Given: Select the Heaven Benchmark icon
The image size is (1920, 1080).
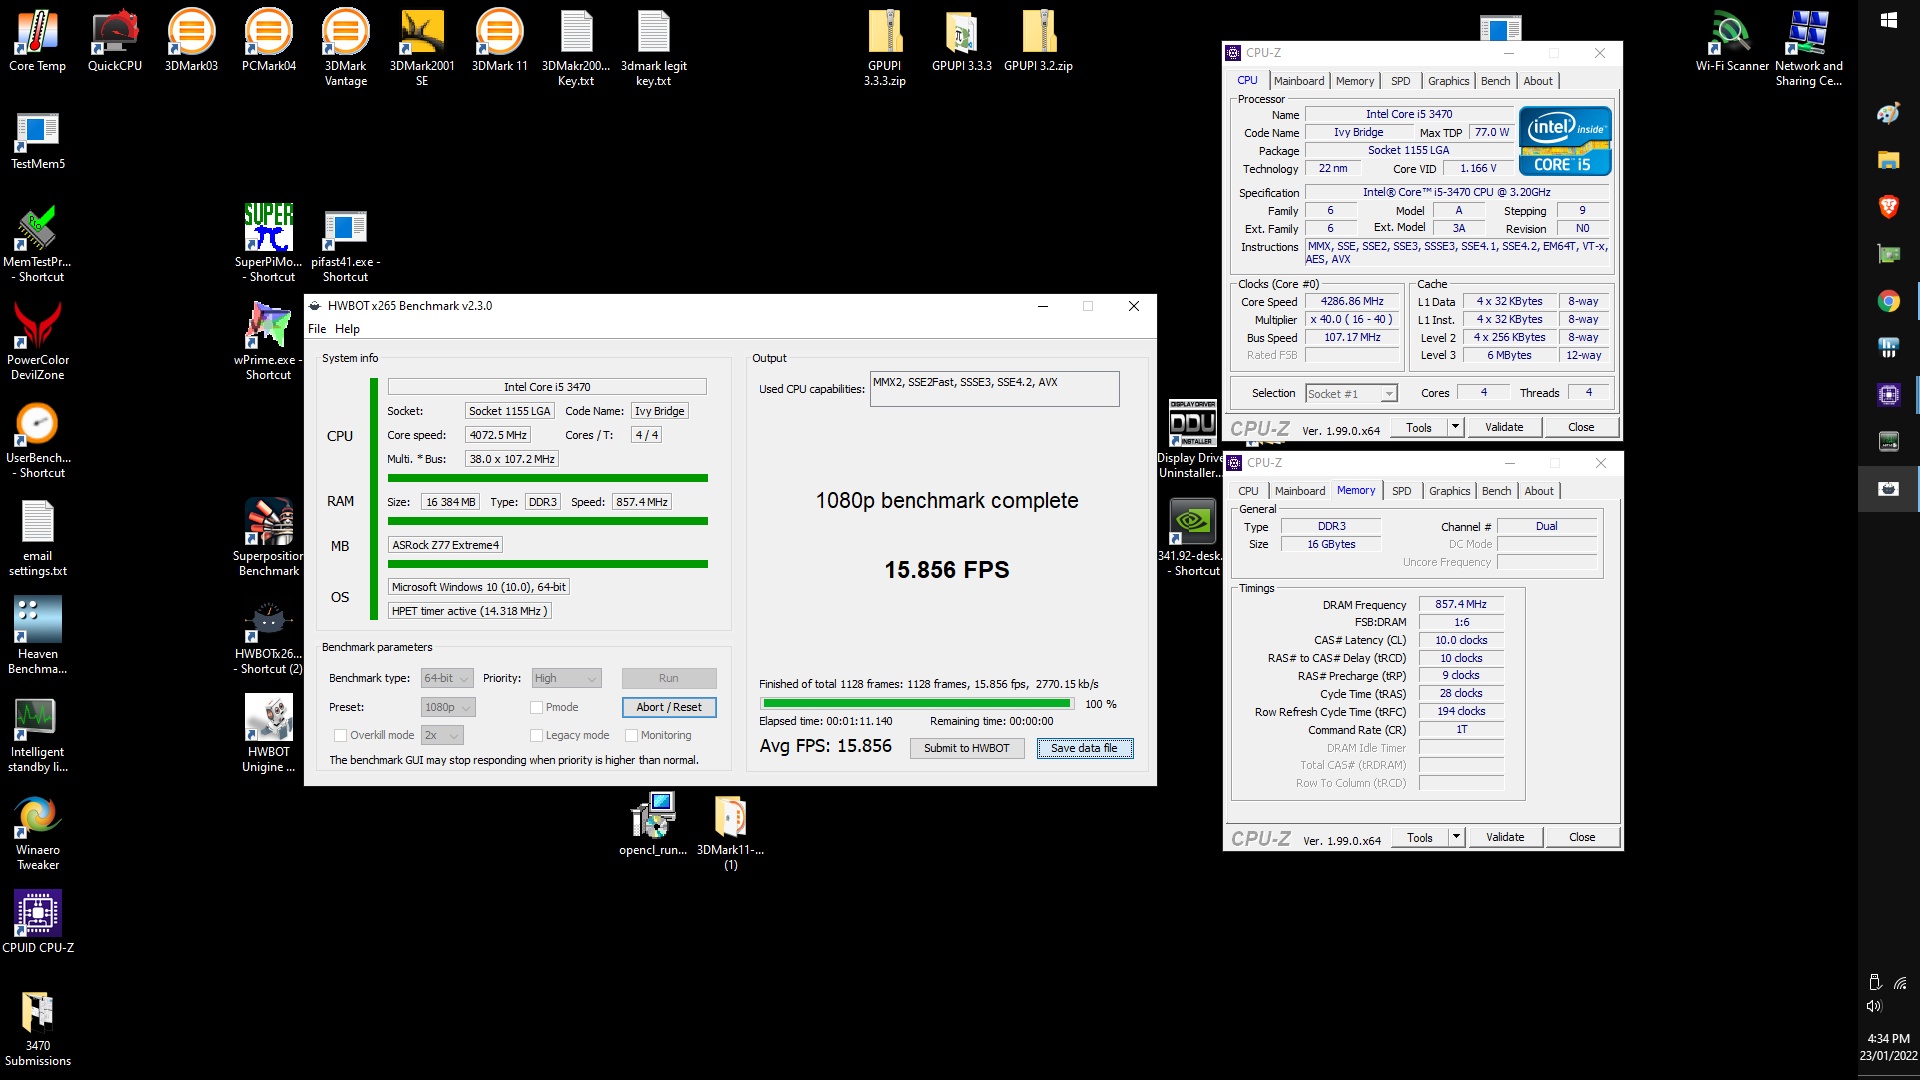Looking at the screenshot, I should click(x=38, y=635).
